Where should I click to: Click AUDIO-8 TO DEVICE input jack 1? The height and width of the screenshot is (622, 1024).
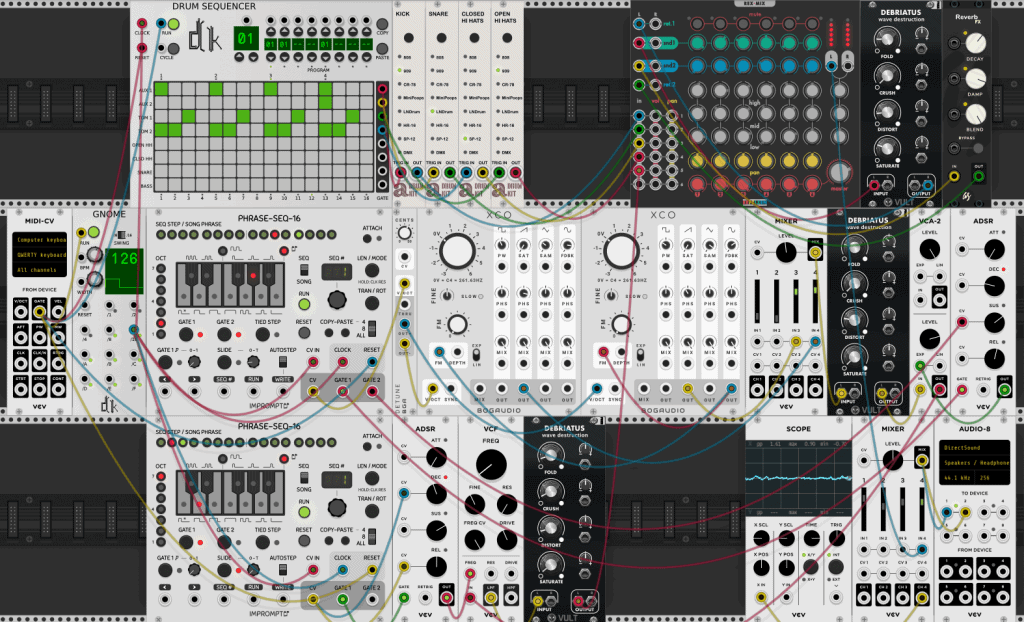(x=947, y=513)
